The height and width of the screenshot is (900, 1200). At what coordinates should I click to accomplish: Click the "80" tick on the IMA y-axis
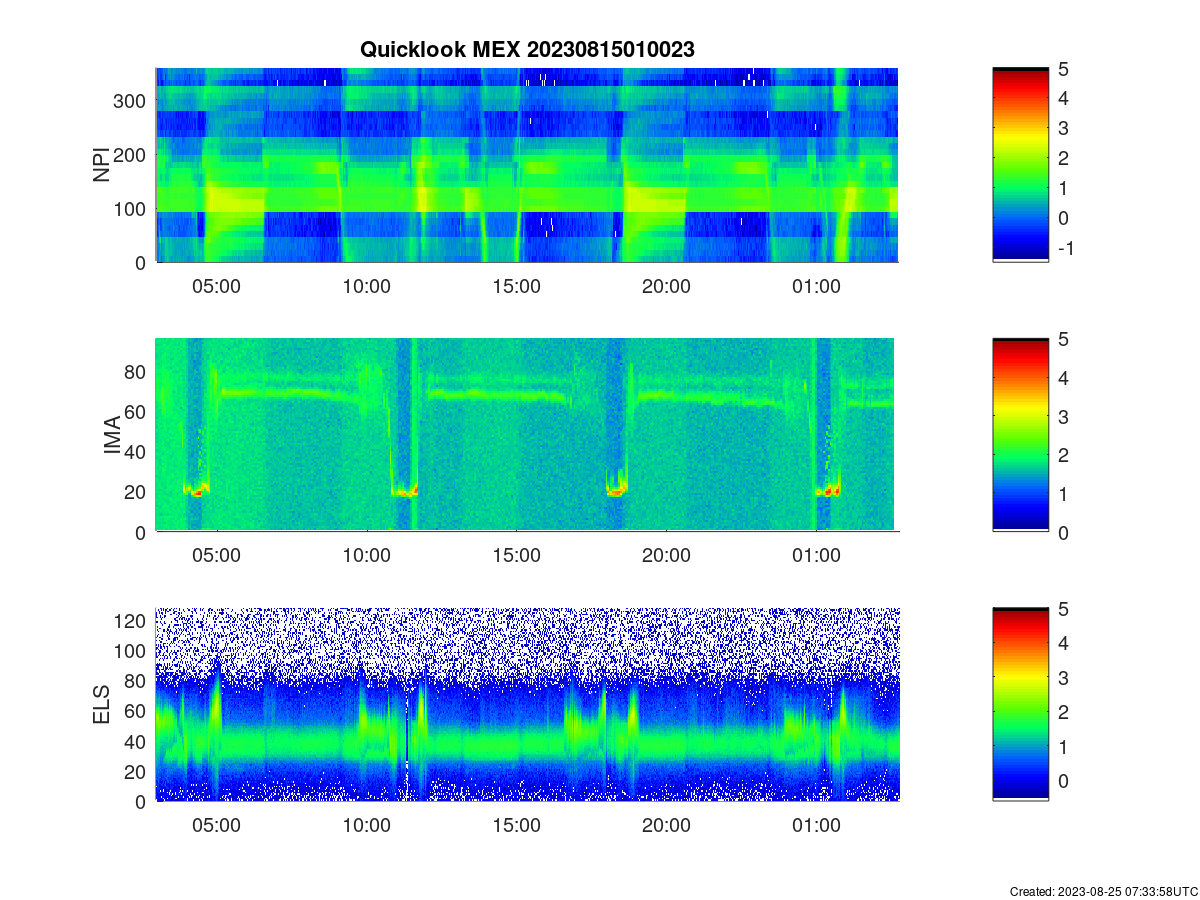[137, 371]
